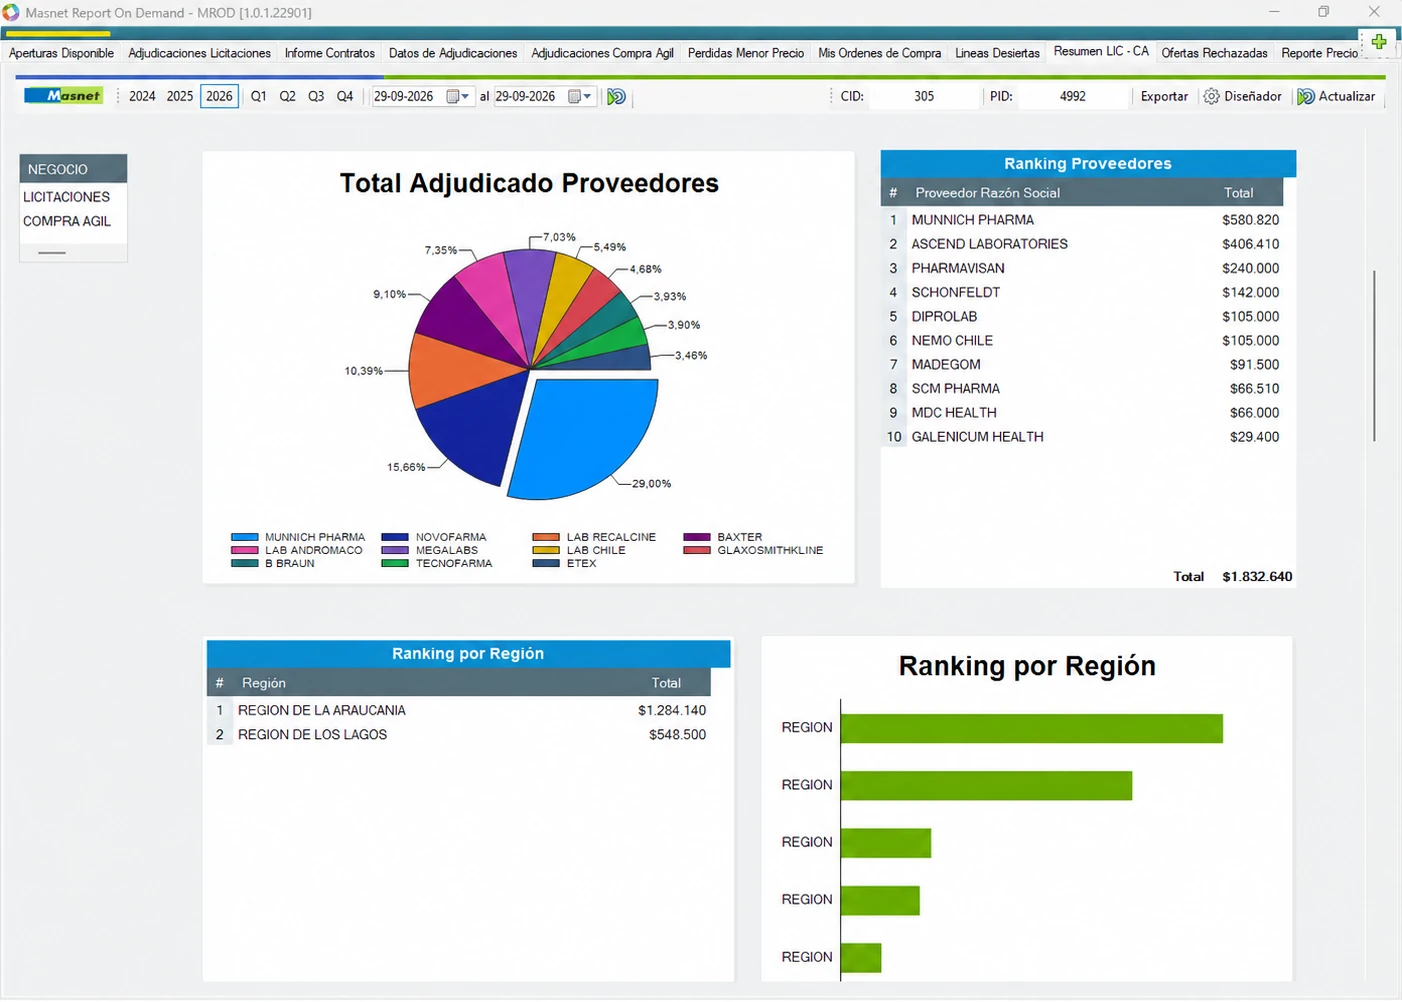Click the MUNNICH PHARMA legend blue swatch
The width and height of the screenshot is (1402, 1002).
tap(244, 538)
